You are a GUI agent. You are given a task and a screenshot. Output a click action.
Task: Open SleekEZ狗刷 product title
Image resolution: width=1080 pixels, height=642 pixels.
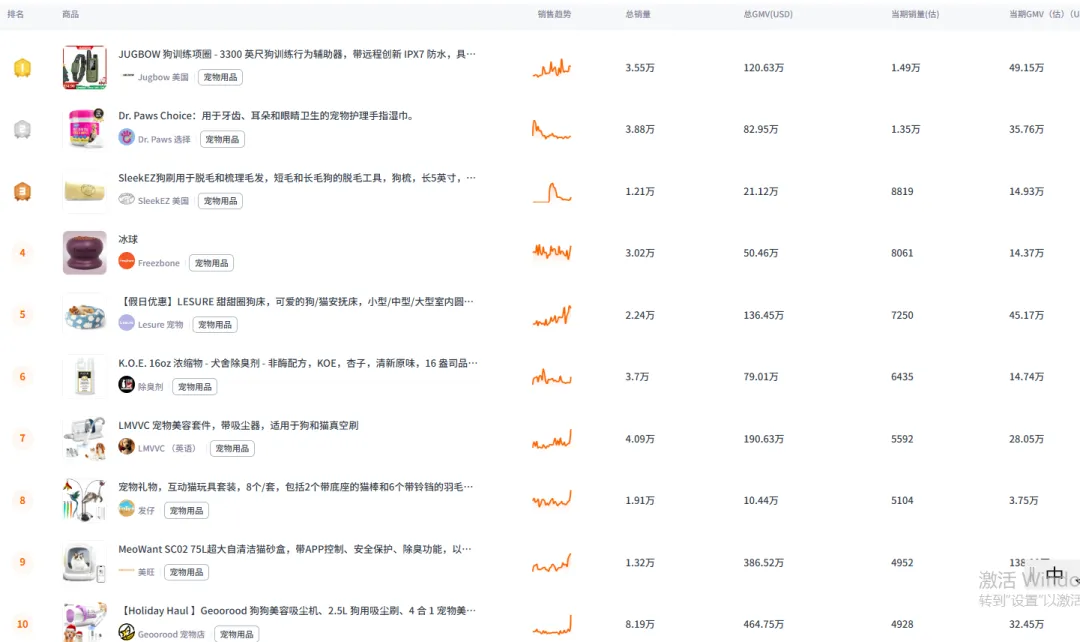coord(297,178)
